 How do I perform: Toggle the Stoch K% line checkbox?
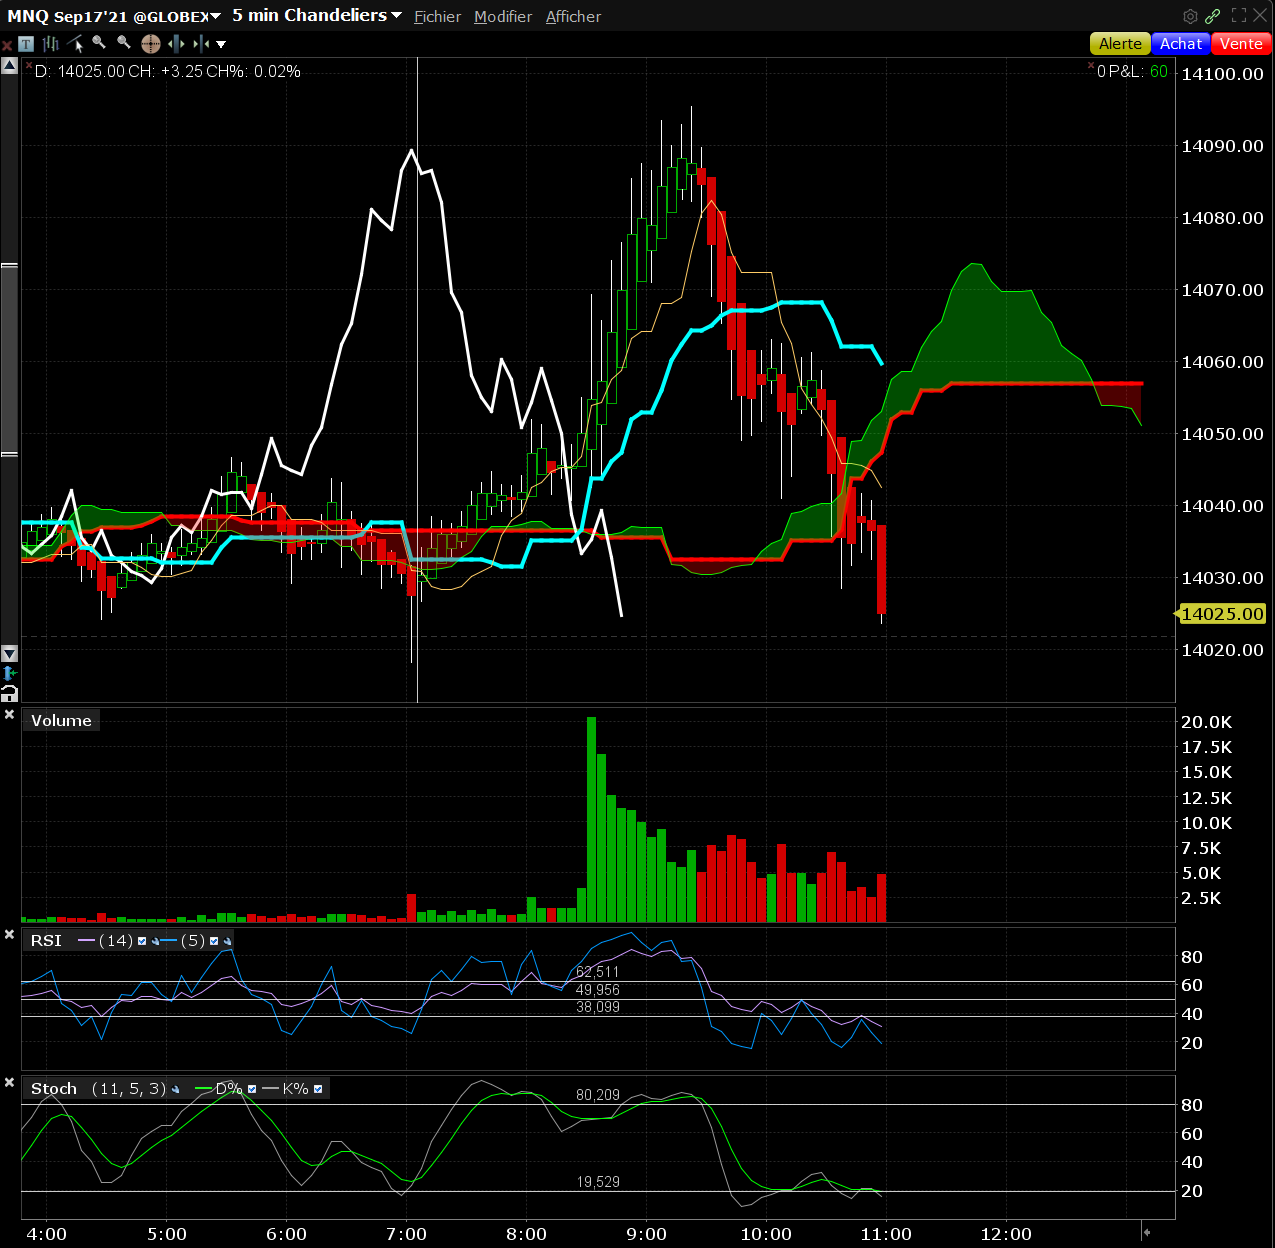pos(318,1089)
